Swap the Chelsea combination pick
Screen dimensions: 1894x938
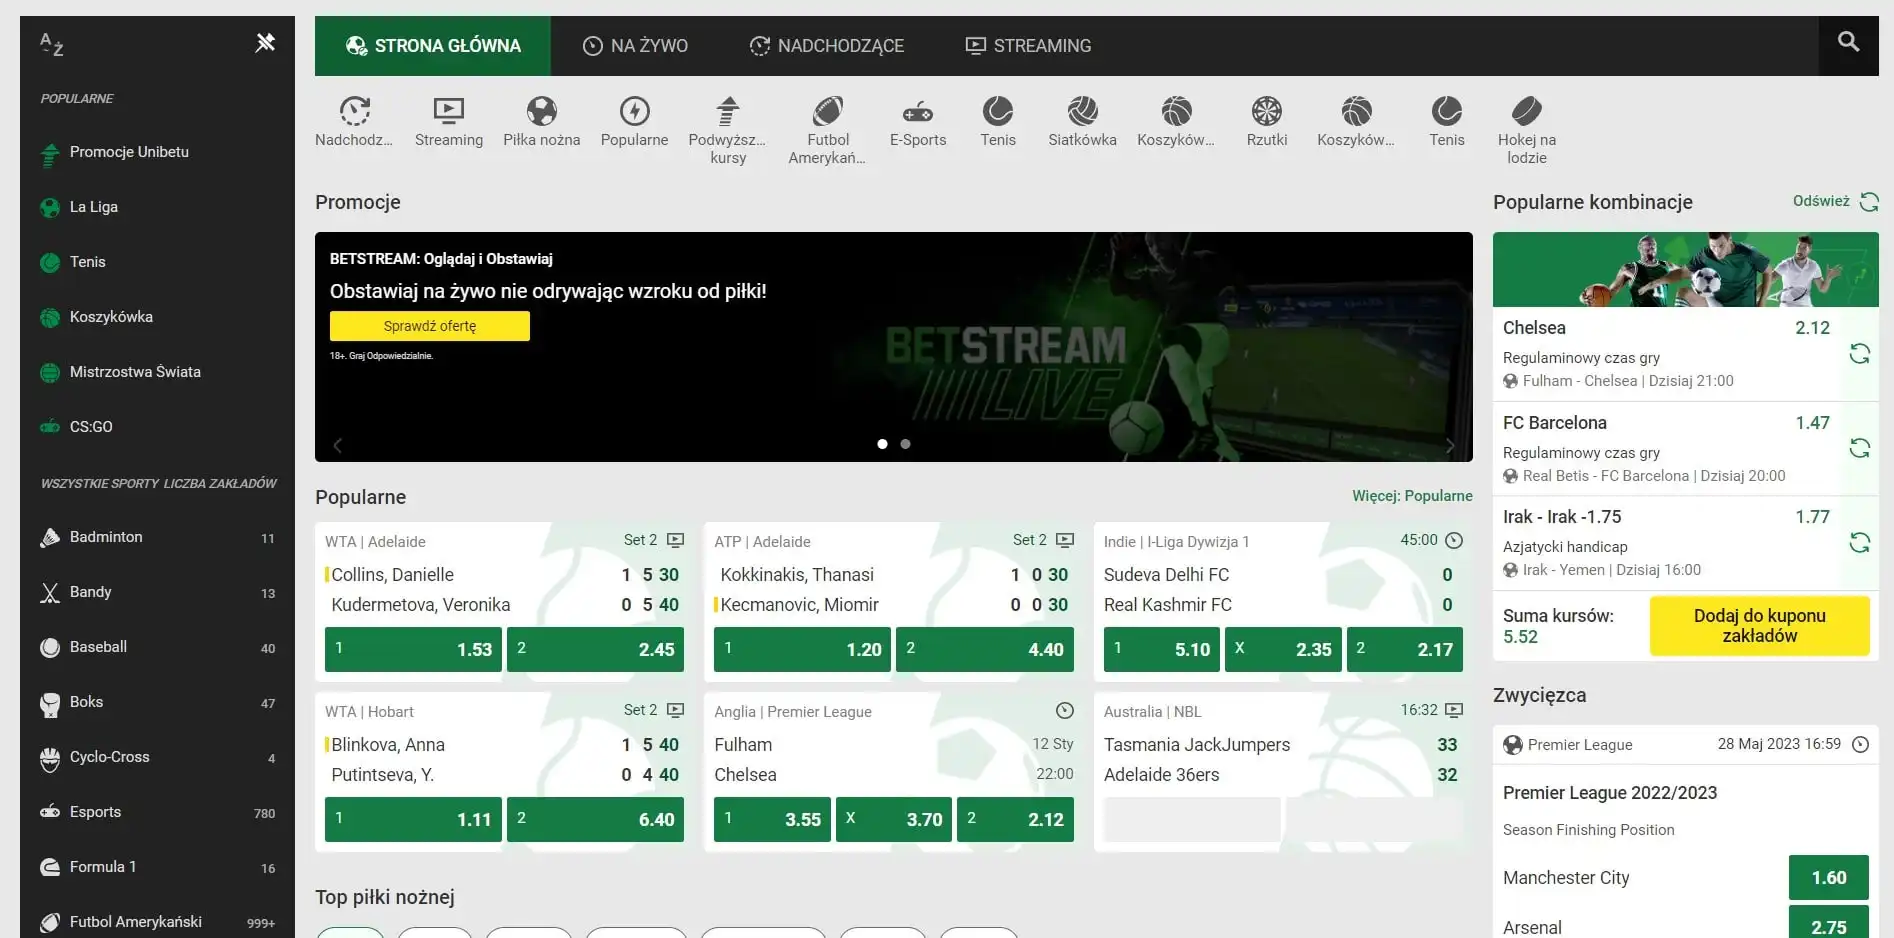pos(1859,353)
